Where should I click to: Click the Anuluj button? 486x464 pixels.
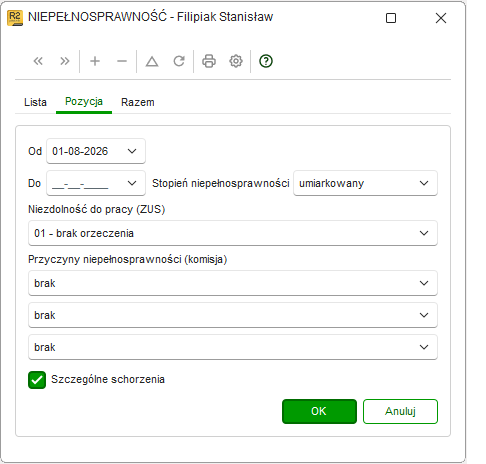[x=400, y=412]
